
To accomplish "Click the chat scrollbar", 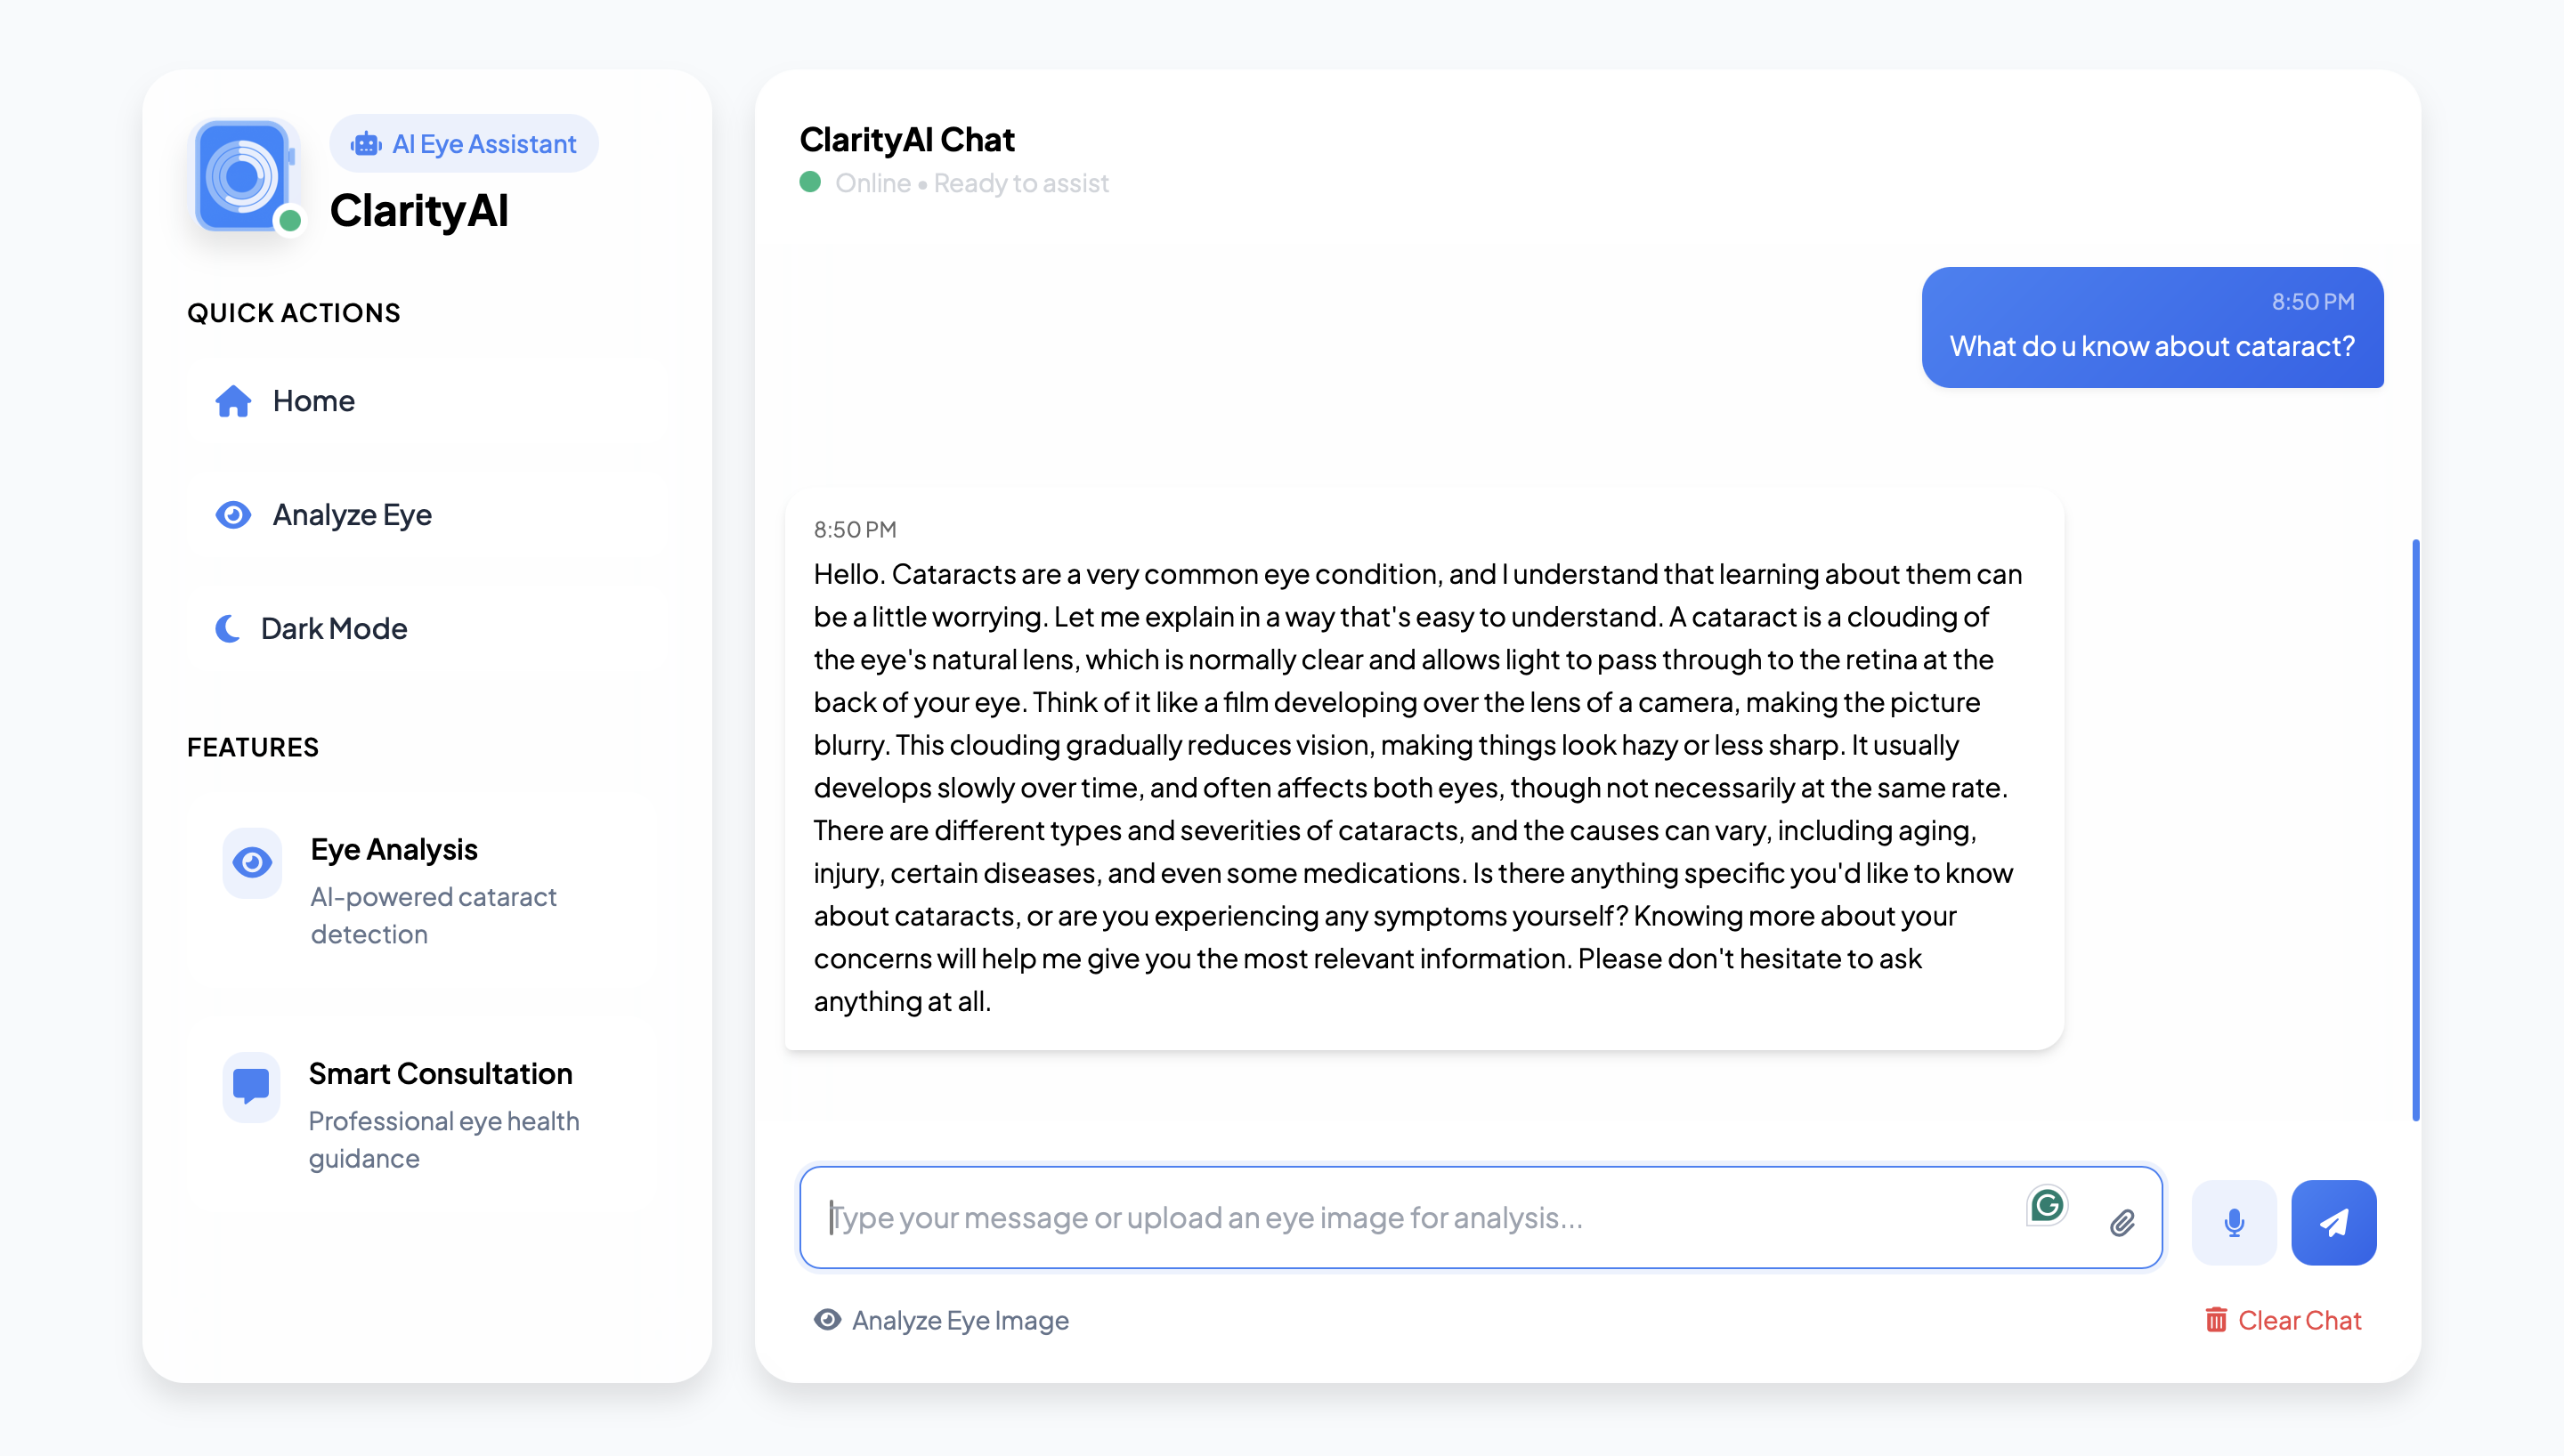I will (2415, 830).
